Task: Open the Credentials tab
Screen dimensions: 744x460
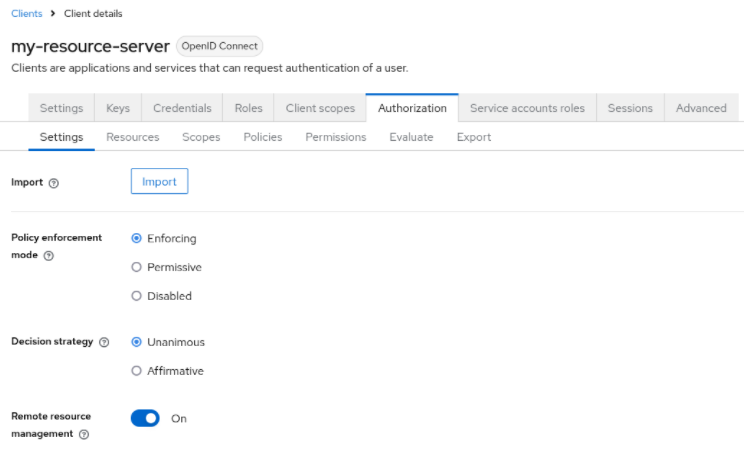Action: click(182, 108)
